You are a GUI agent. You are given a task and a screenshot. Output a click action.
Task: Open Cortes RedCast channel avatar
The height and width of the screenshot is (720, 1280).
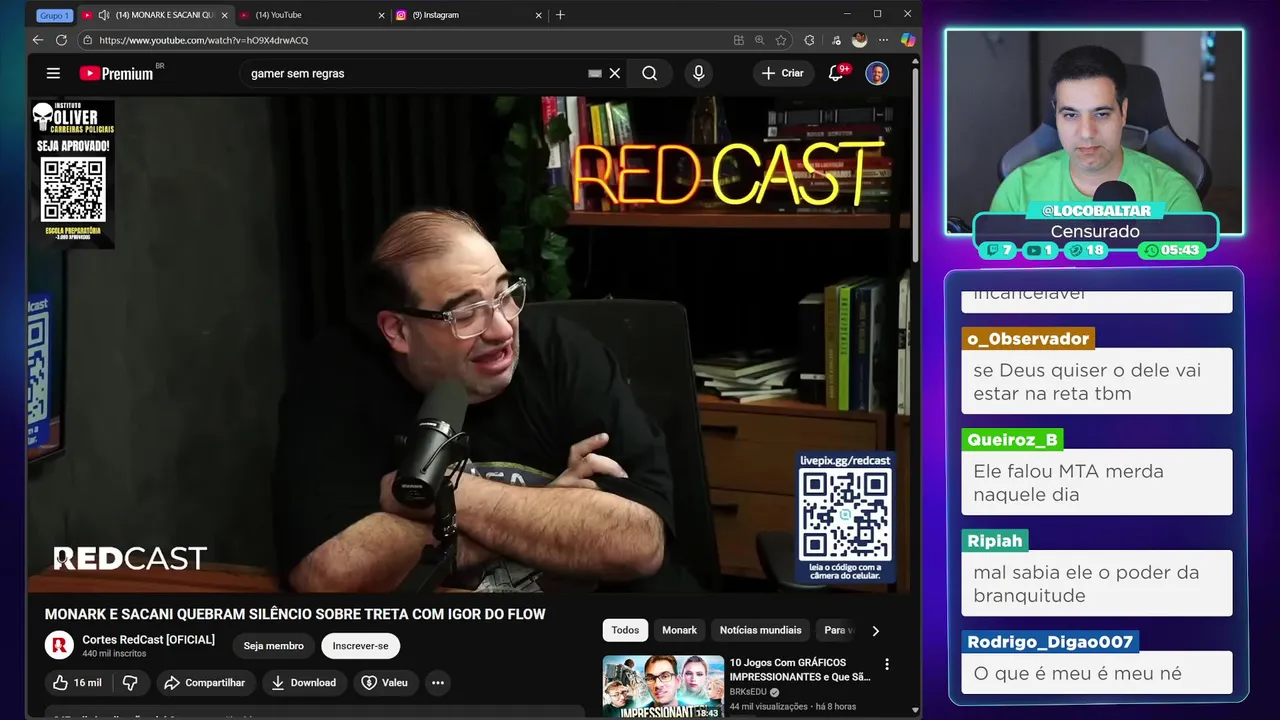click(x=59, y=645)
